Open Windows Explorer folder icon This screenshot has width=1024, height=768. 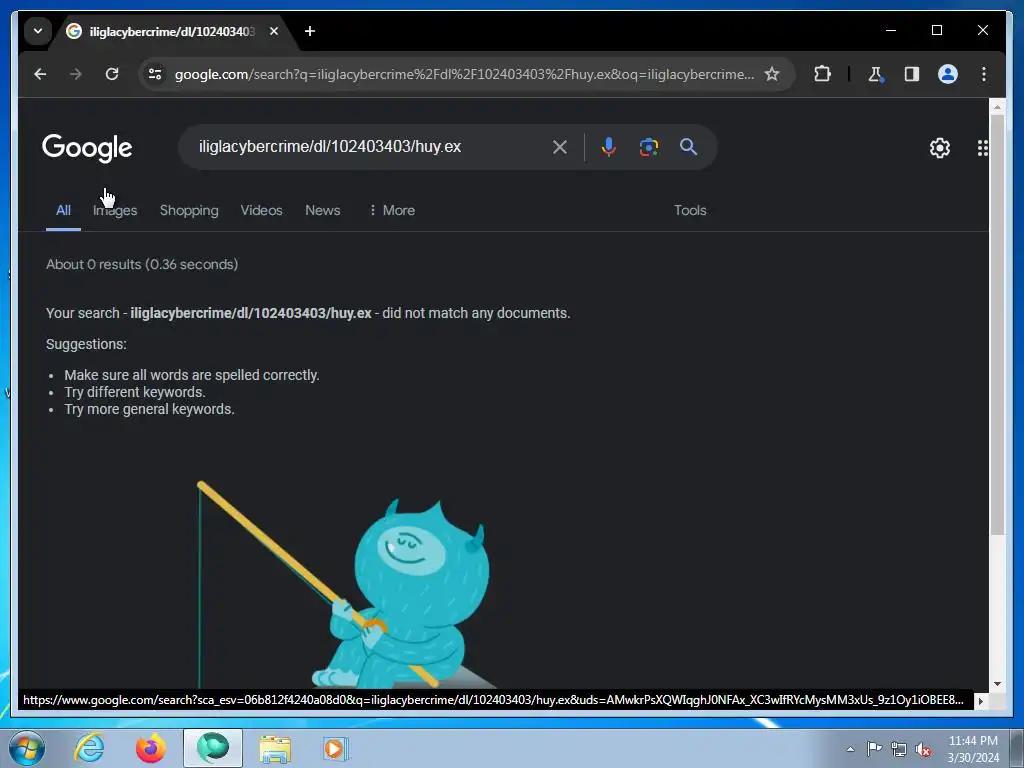point(275,748)
